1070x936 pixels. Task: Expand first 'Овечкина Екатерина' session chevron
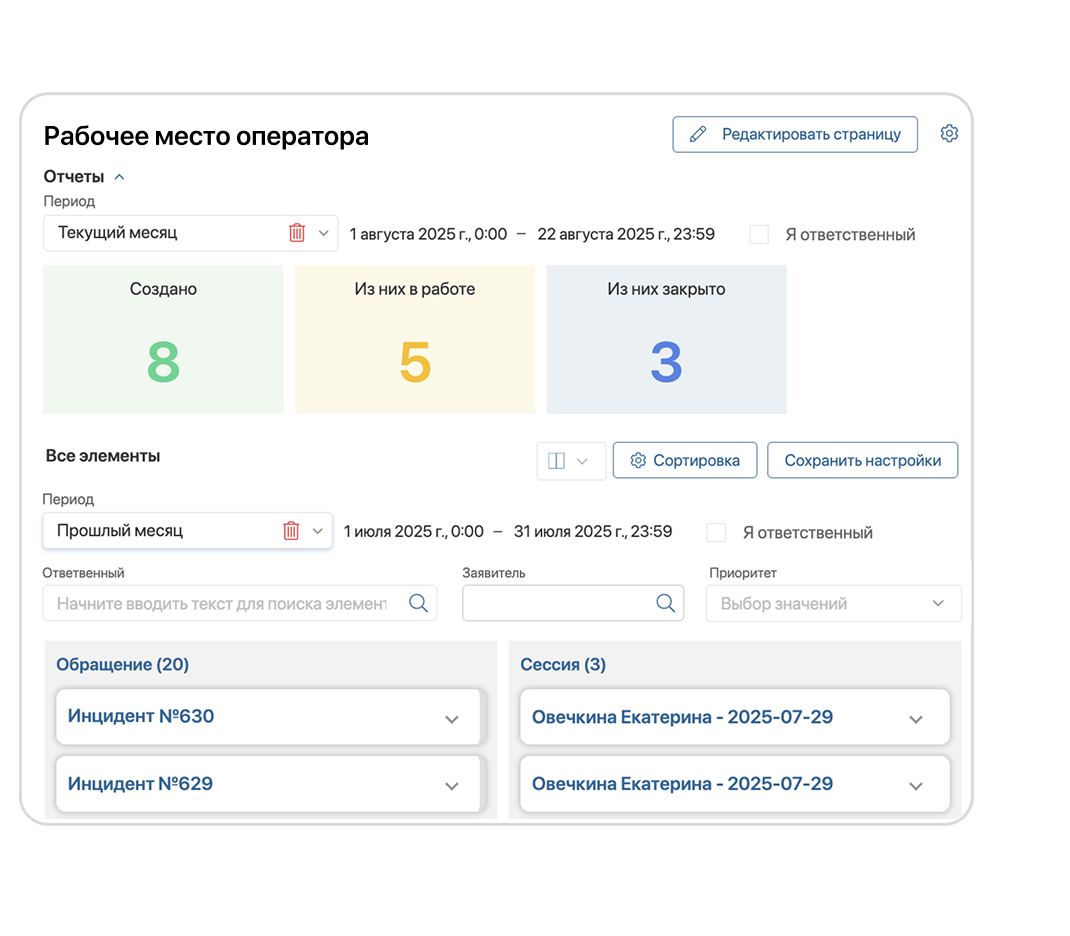click(x=916, y=719)
